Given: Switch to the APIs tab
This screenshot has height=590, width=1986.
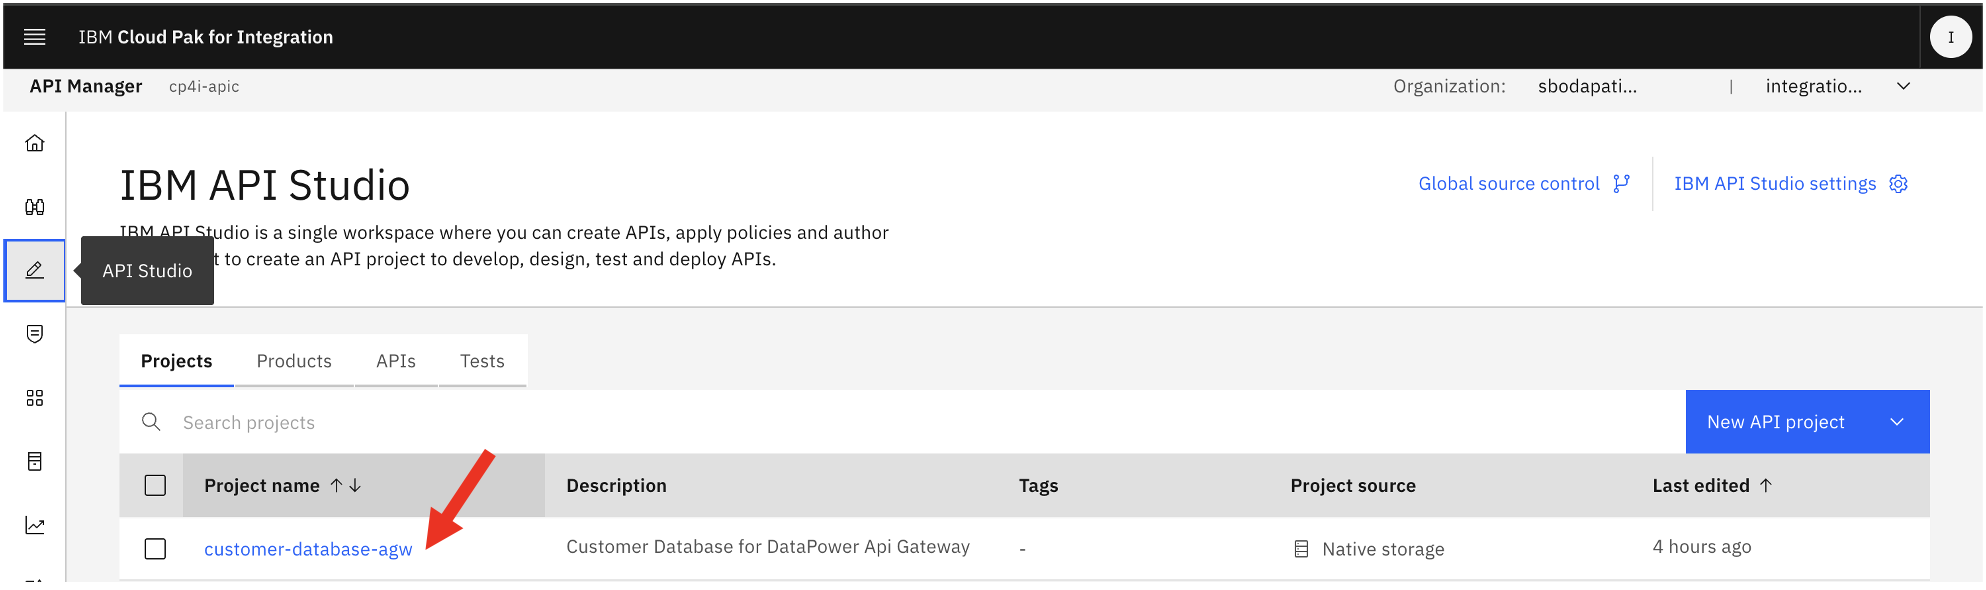Looking at the screenshot, I should coord(396,361).
